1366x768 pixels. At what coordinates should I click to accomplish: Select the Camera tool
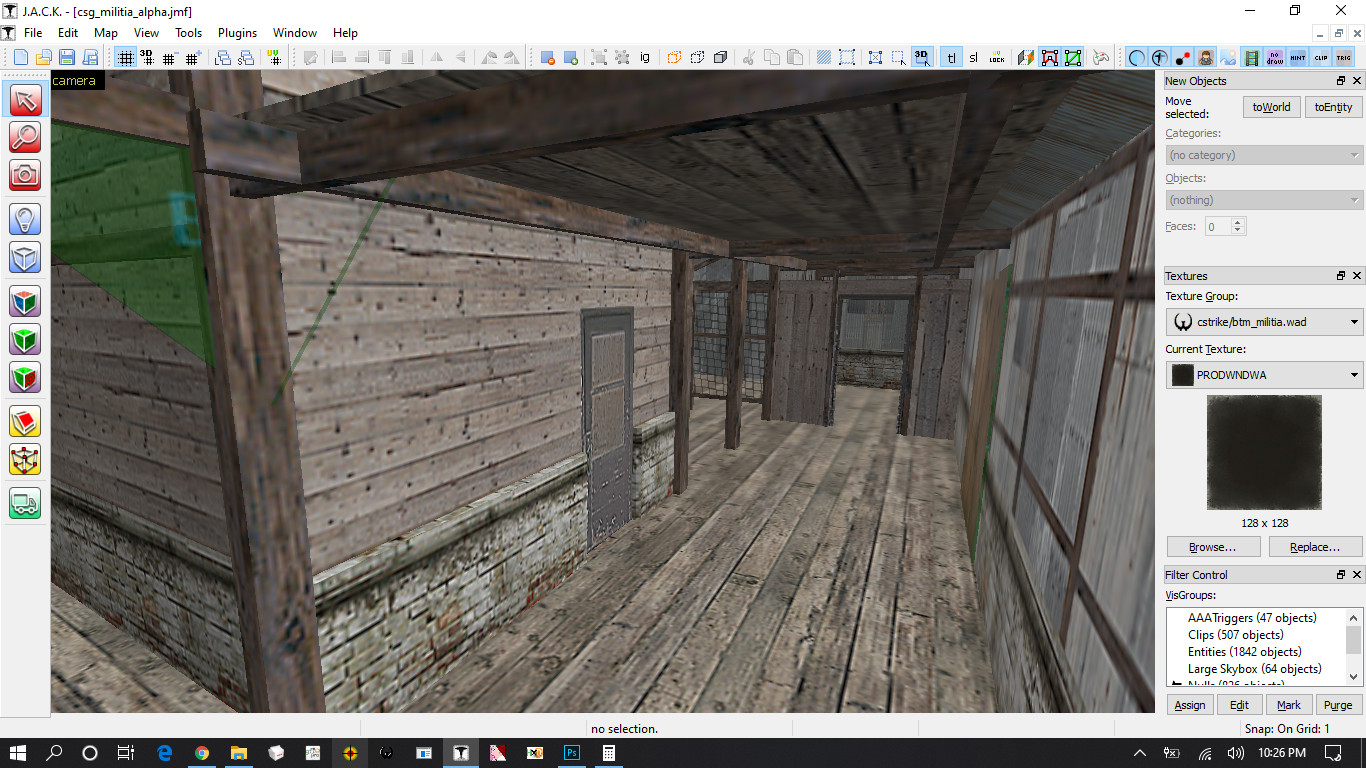25,174
